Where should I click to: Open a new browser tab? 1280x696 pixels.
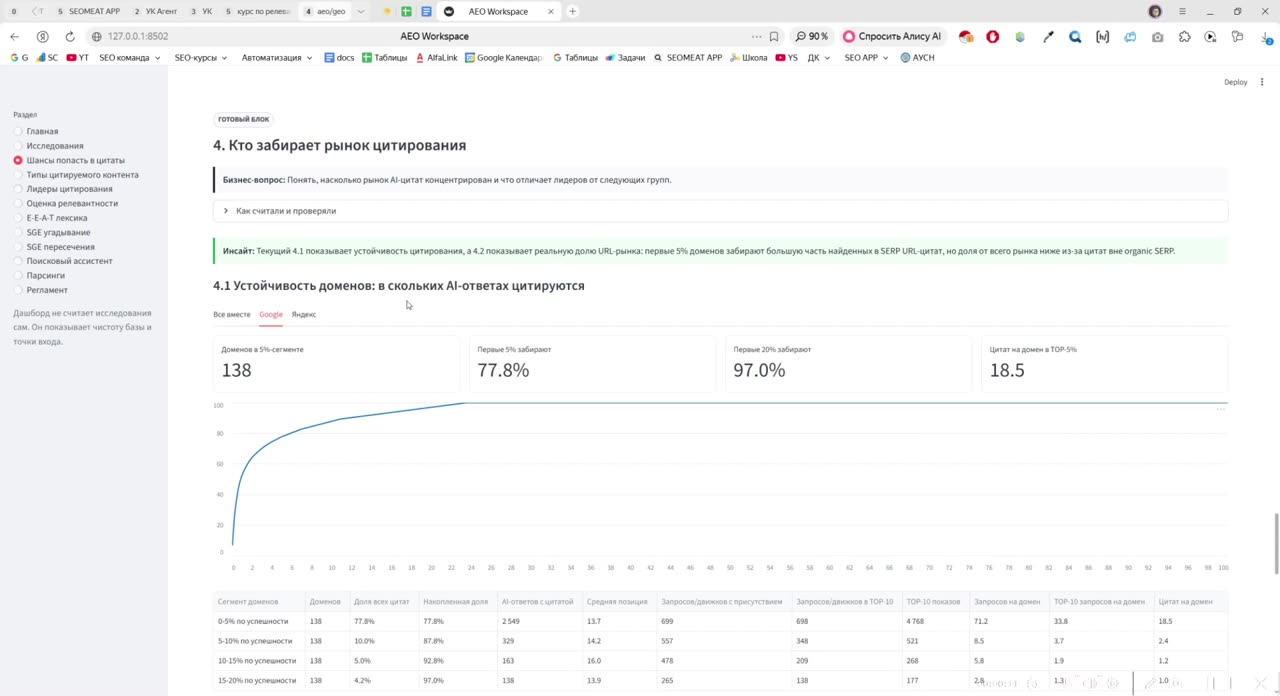(x=572, y=11)
